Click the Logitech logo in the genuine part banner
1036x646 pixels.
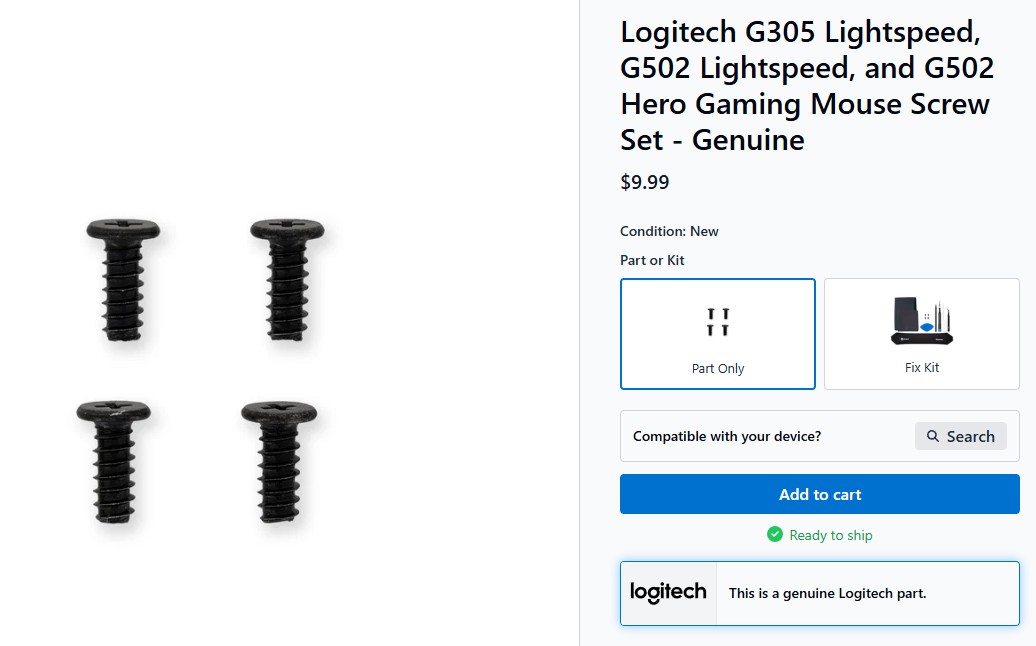coord(668,592)
